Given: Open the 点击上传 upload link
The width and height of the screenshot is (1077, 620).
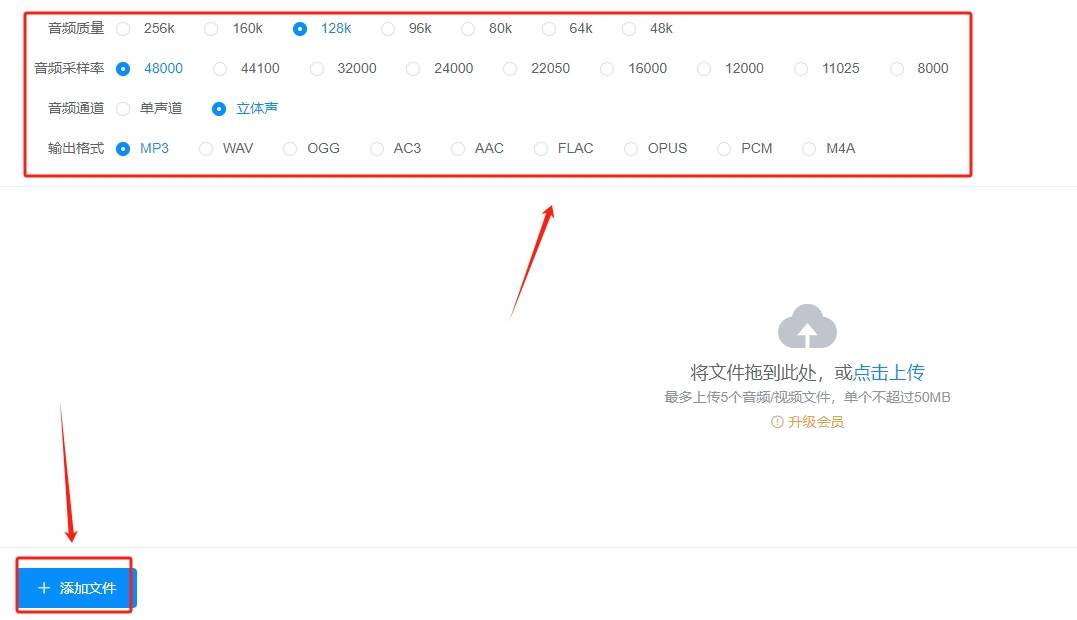Looking at the screenshot, I should 888,373.
